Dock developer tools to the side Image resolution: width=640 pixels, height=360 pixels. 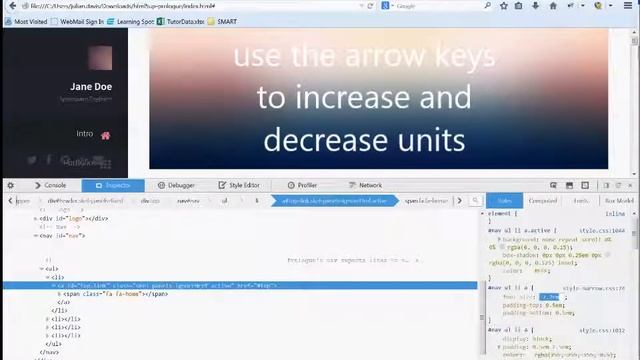coord(606,185)
